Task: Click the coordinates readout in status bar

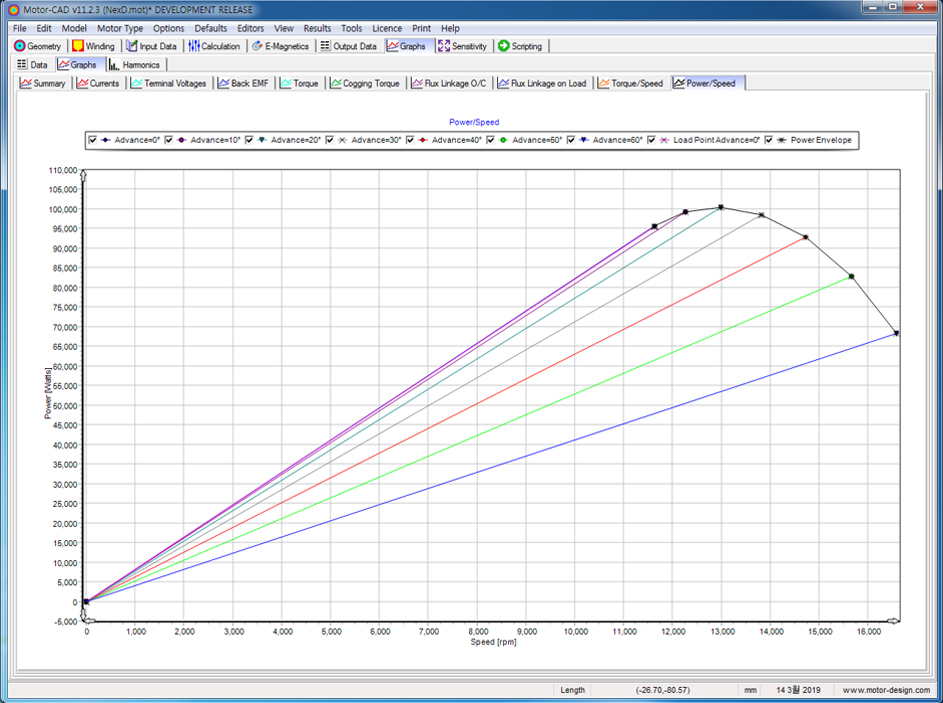Action: click(x=662, y=690)
